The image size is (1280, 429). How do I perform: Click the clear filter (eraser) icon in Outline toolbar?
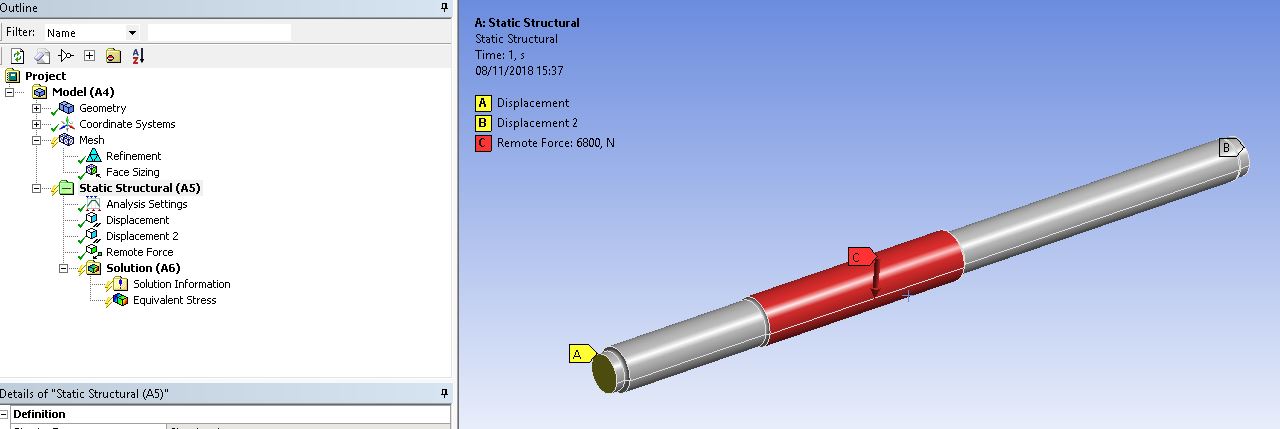tap(42, 56)
